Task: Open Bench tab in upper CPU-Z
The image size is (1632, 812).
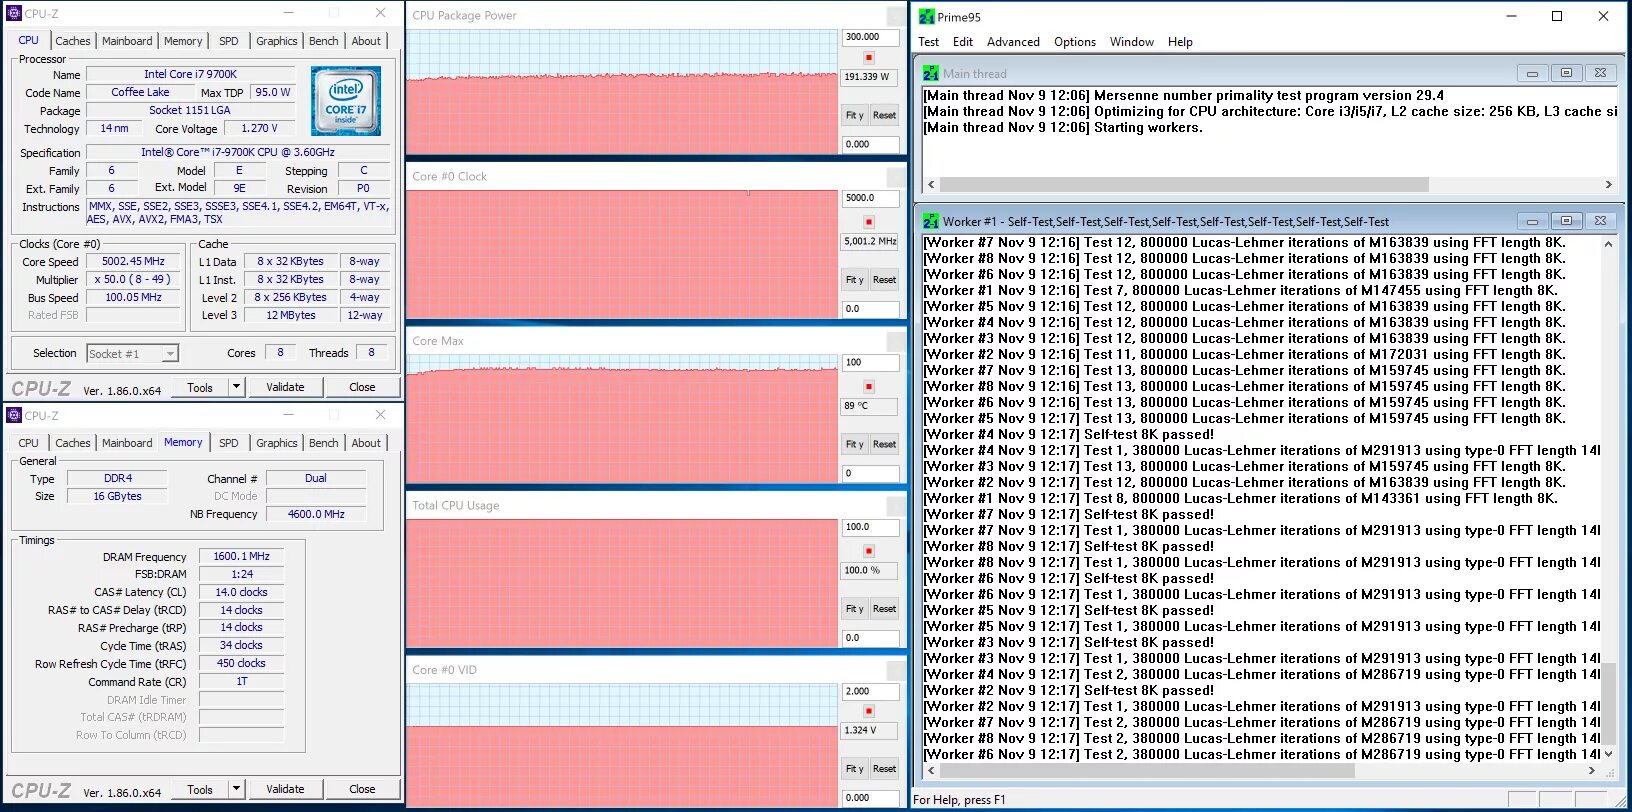Action: coord(323,41)
